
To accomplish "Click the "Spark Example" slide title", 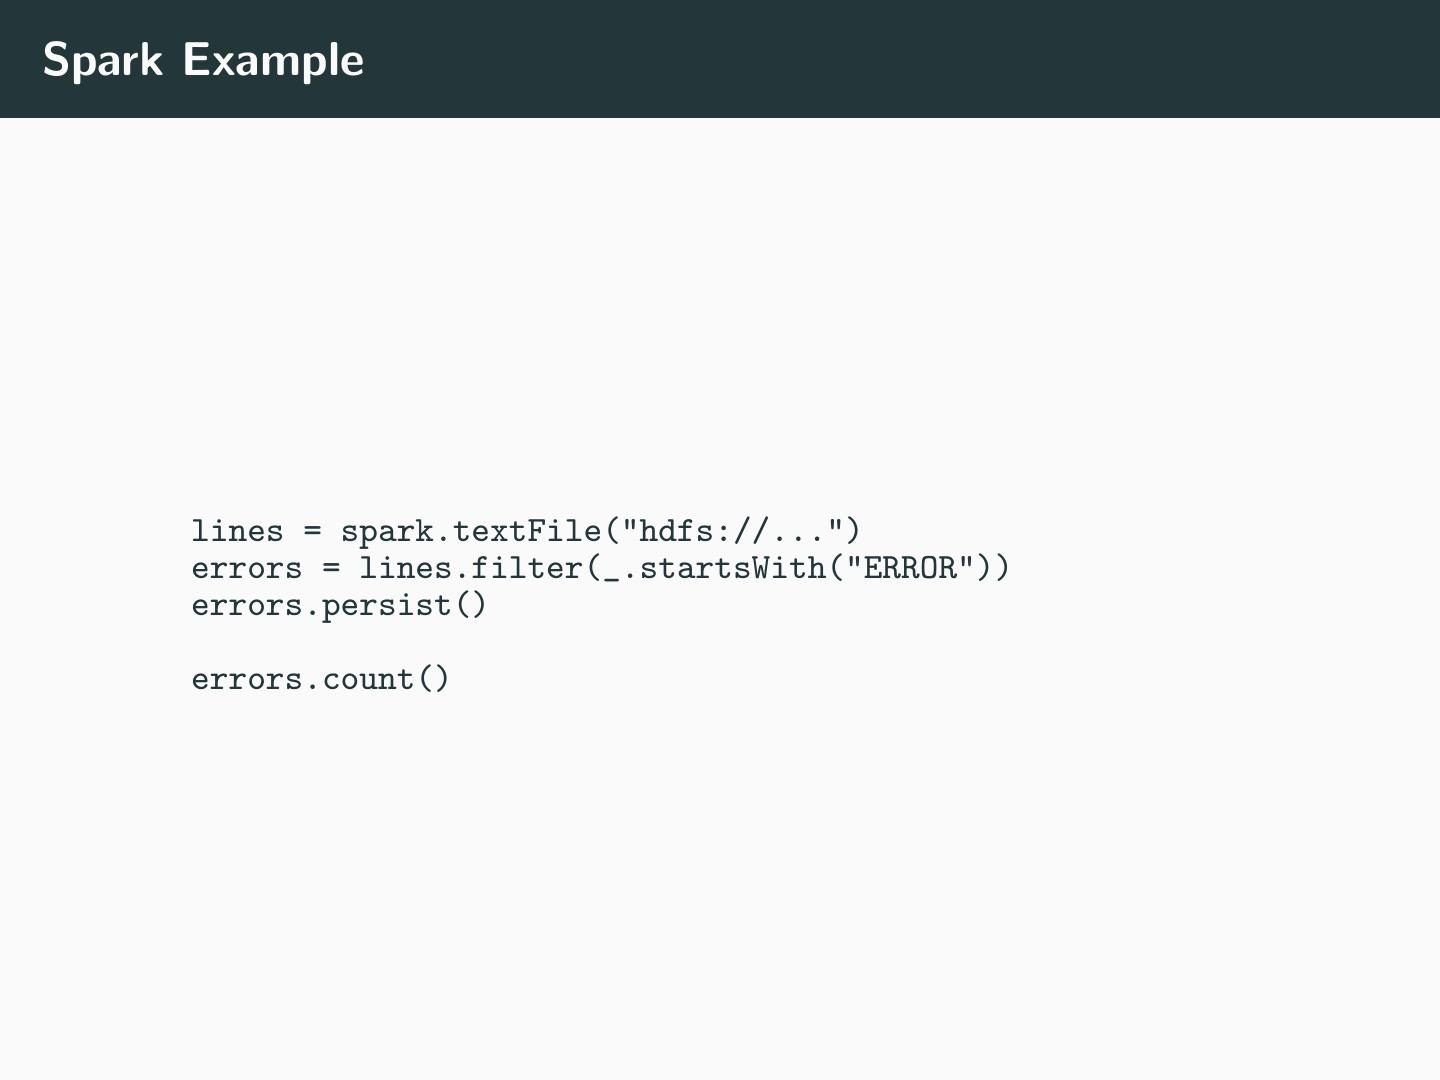I will (x=203, y=60).
